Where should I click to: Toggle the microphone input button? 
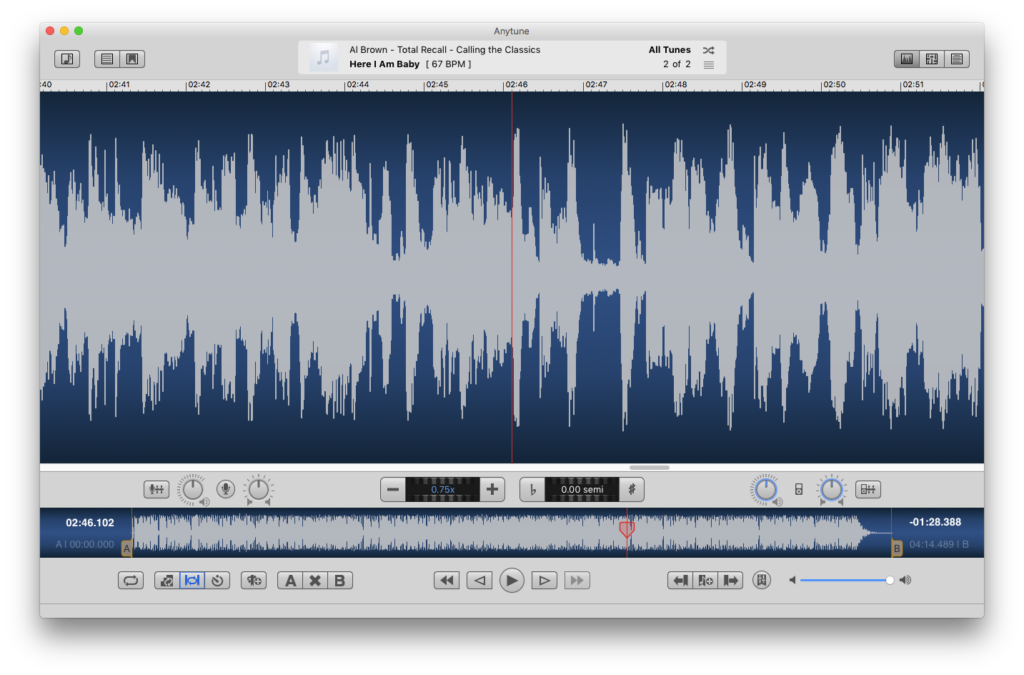tap(226, 489)
